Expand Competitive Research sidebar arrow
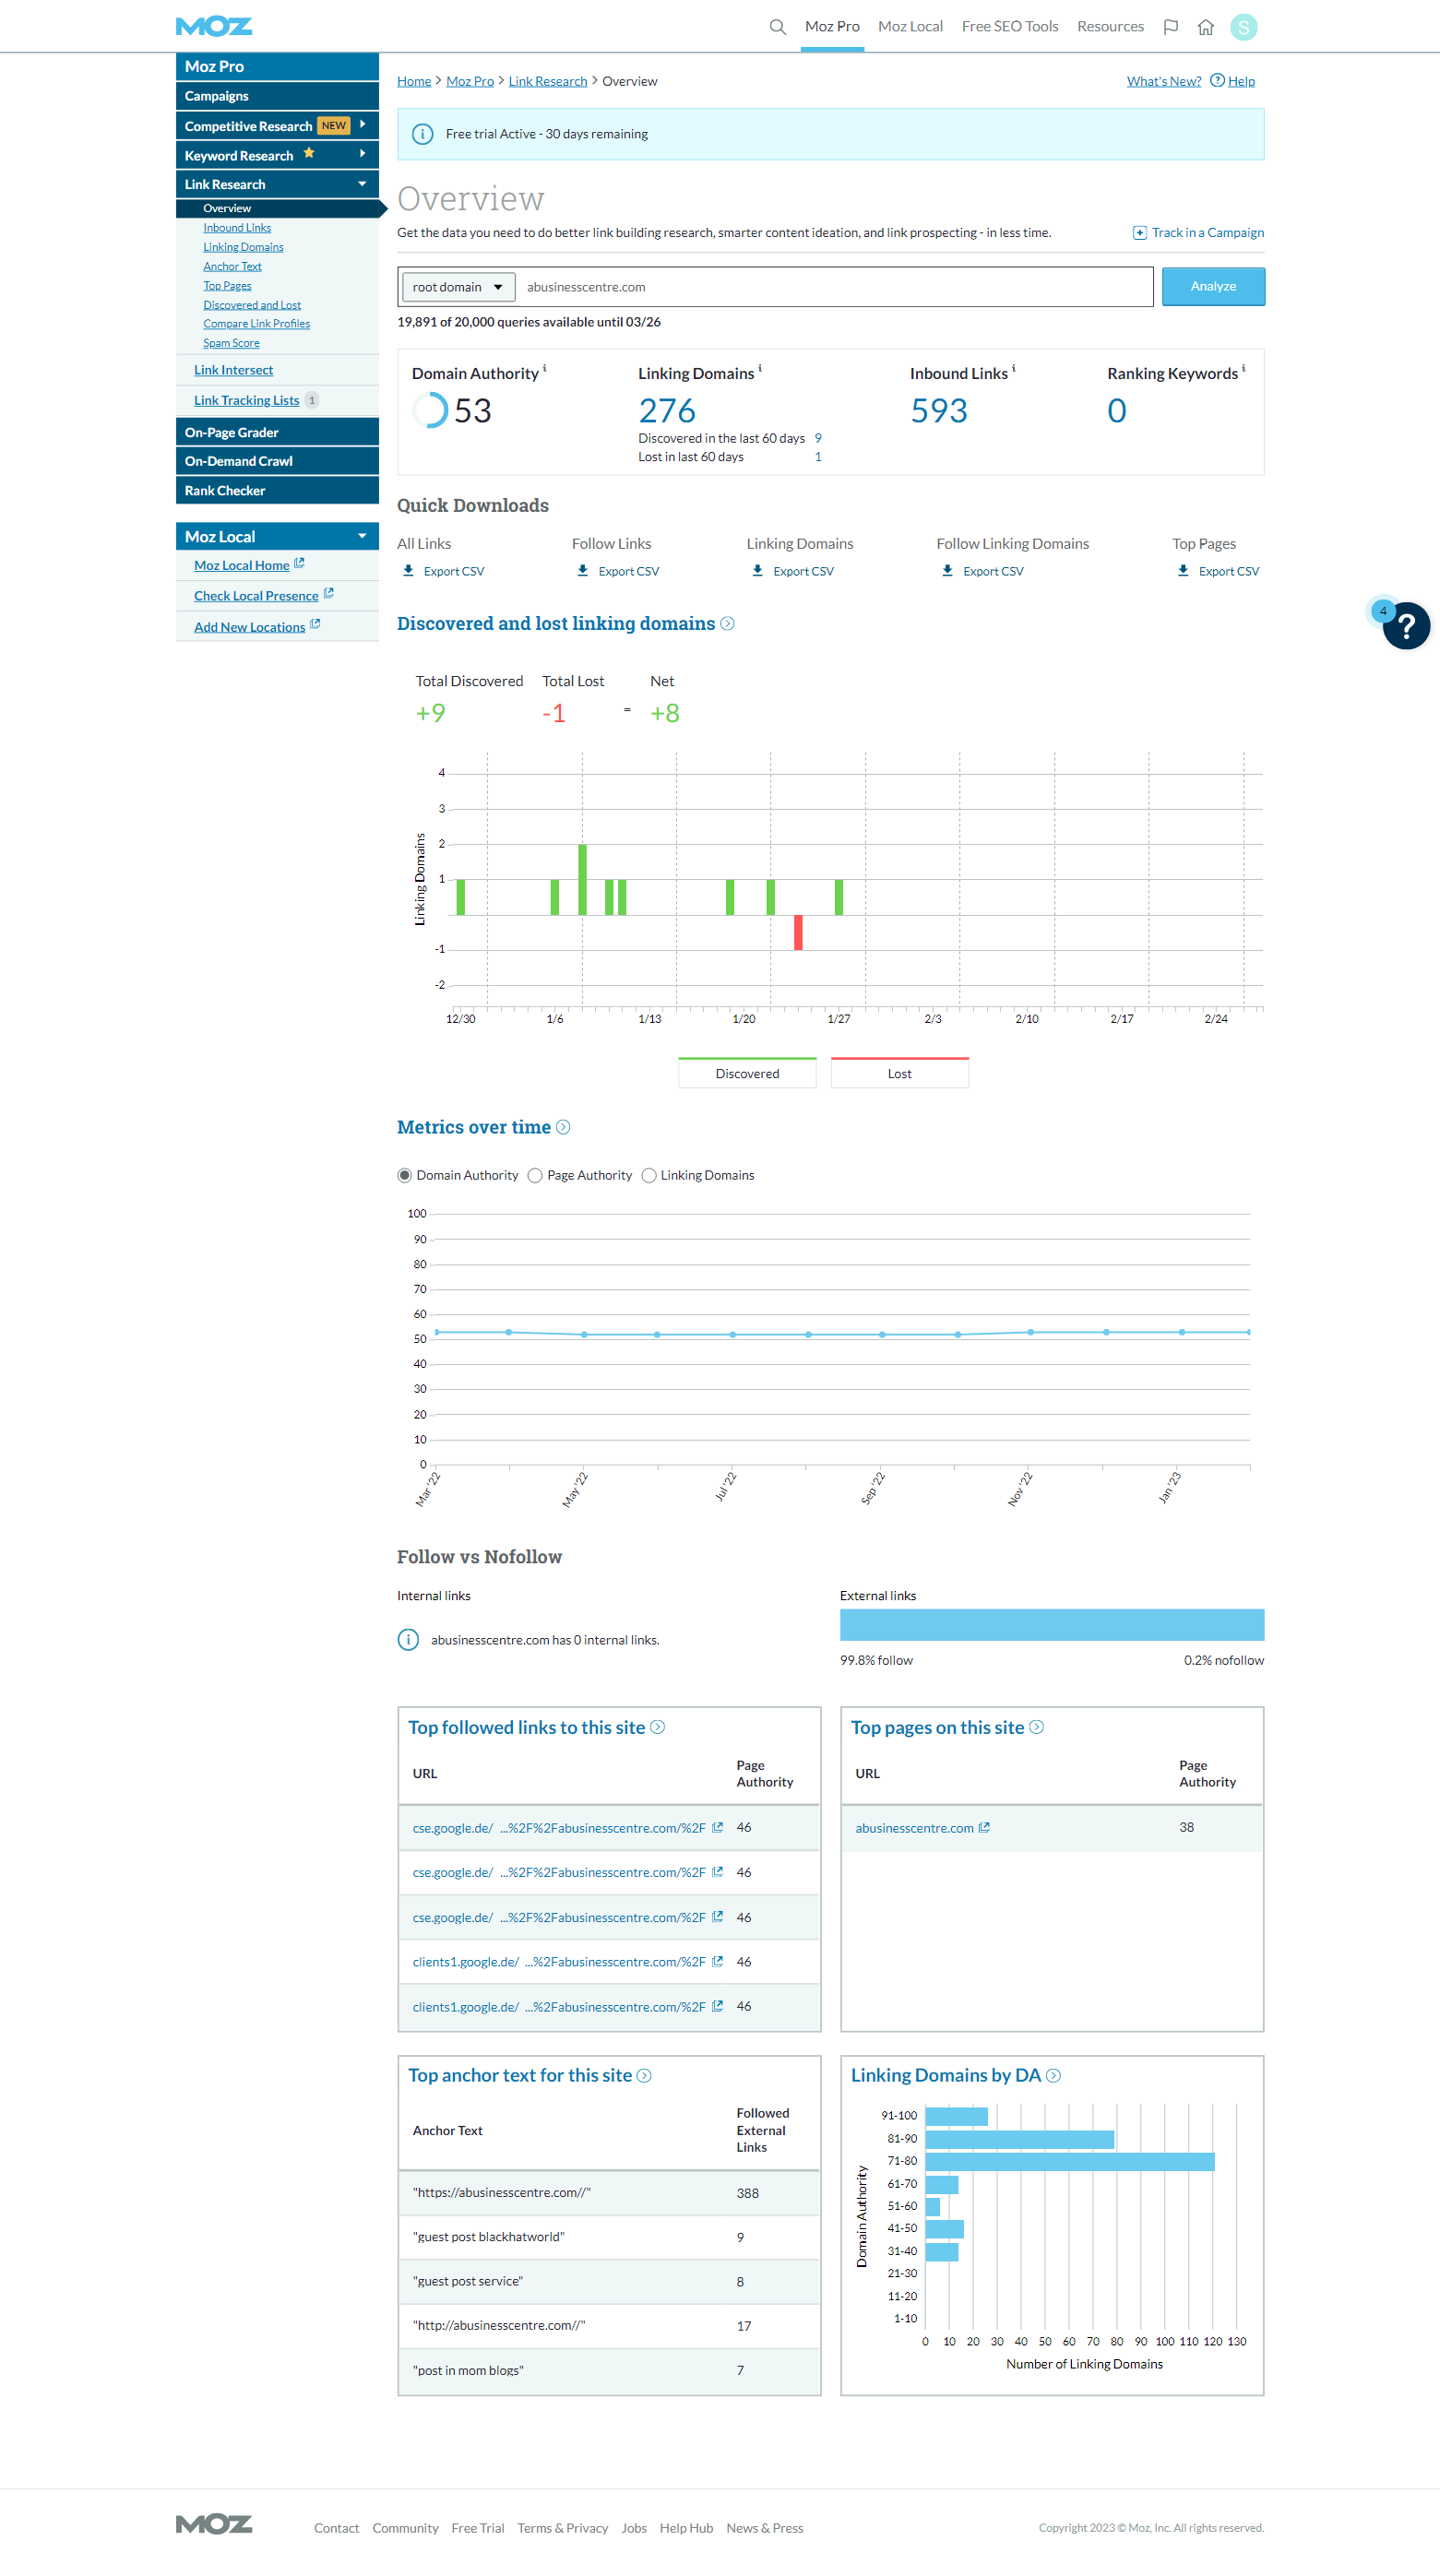 [362, 125]
